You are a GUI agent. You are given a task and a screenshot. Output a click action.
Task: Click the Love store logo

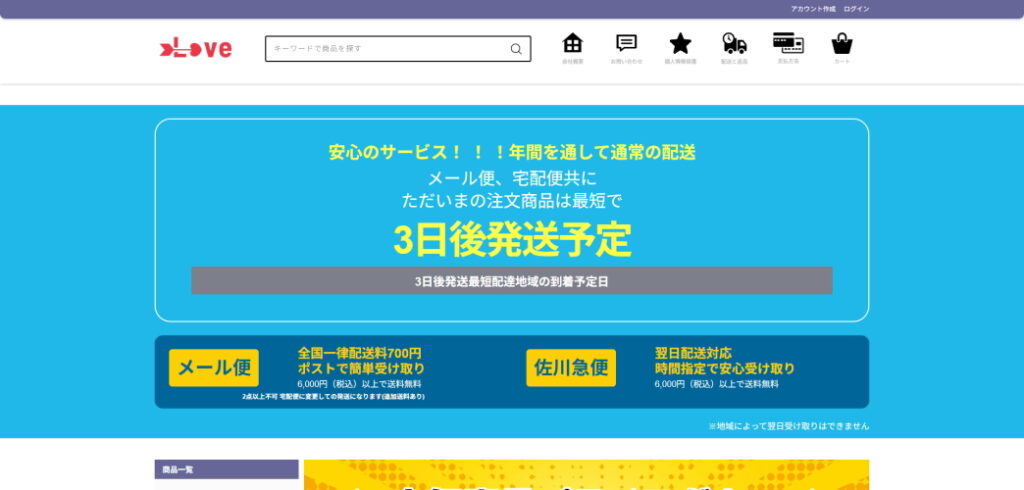tap(196, 48)
